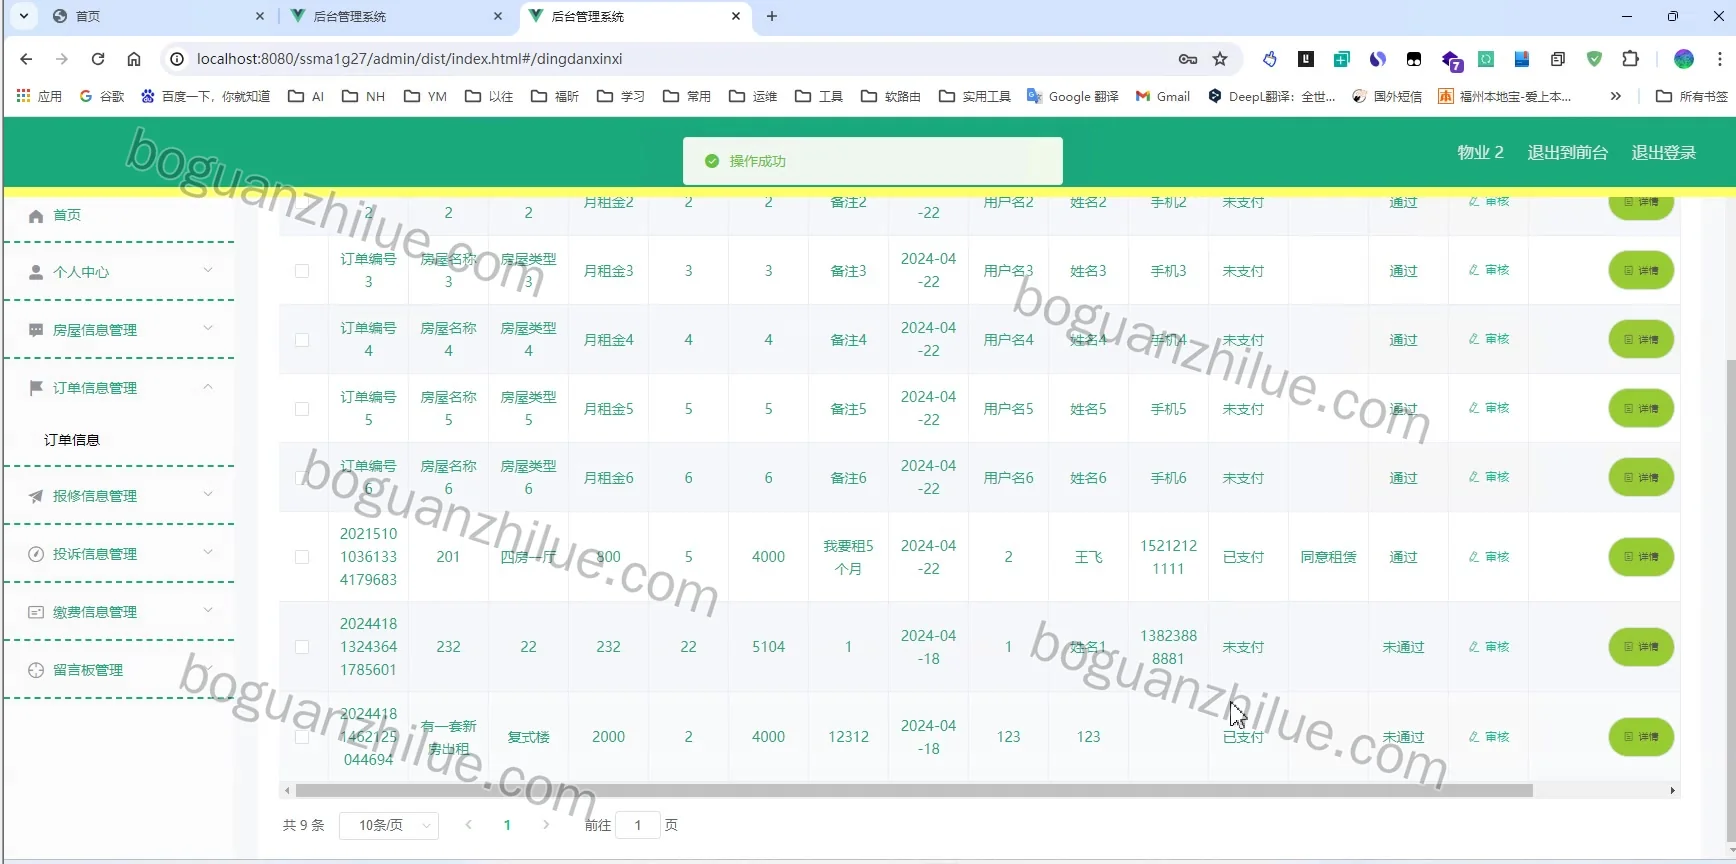Click 同意租赁 cell text
1736x864 pixels.
pos(1328,557)
